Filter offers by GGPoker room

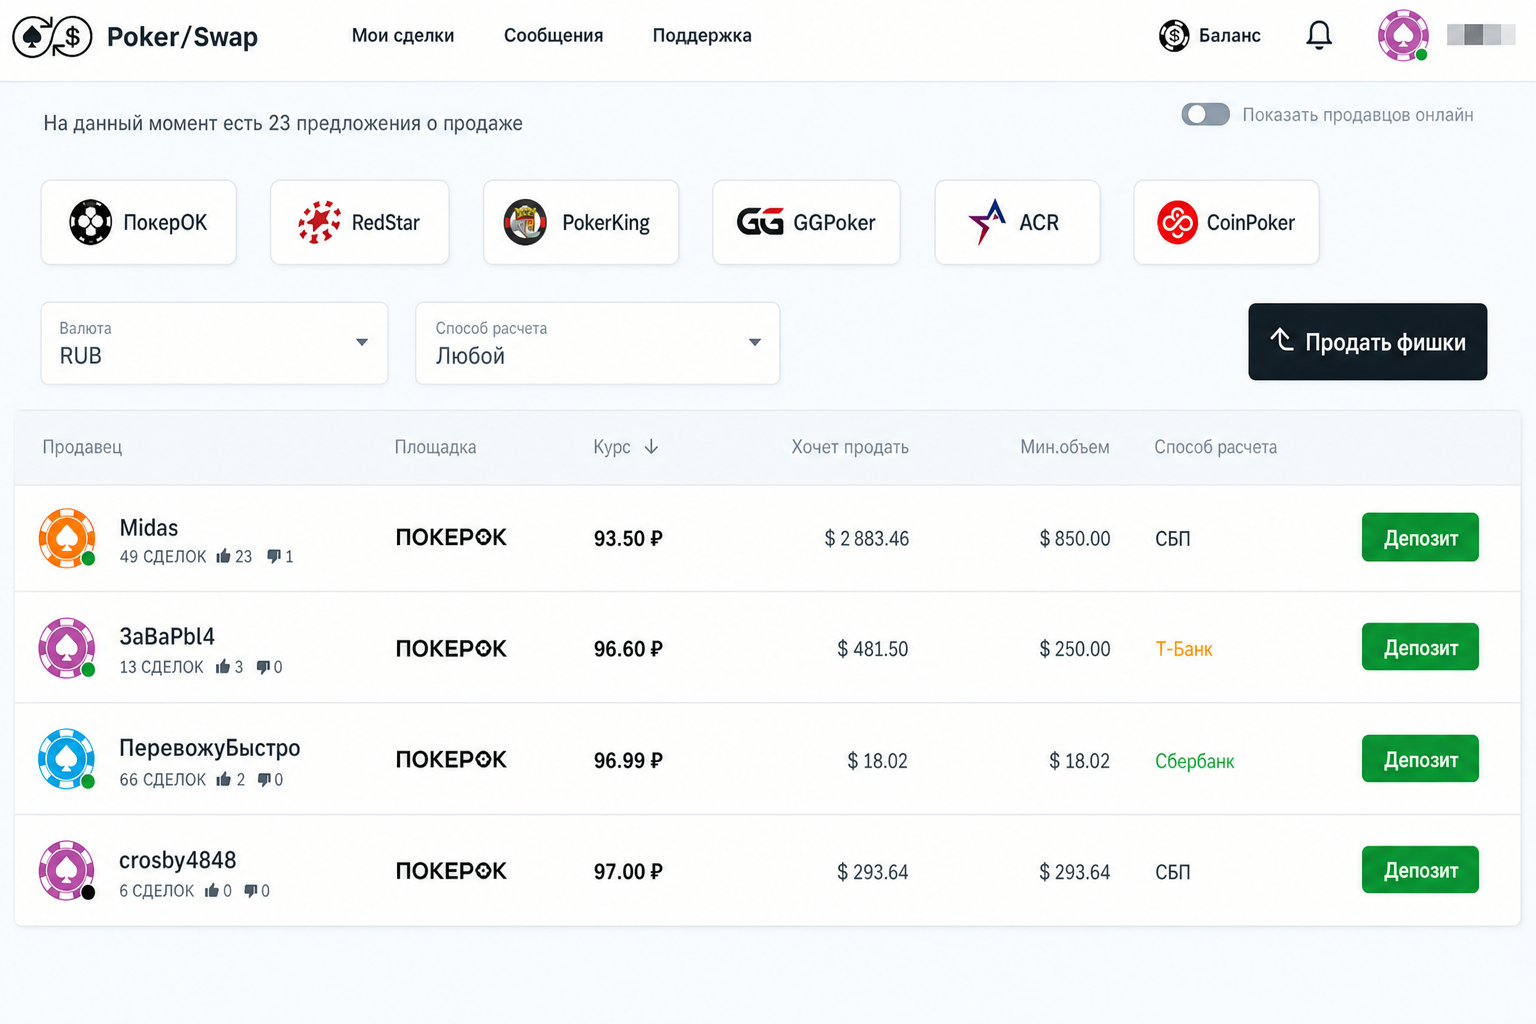[x=806, y=222]
